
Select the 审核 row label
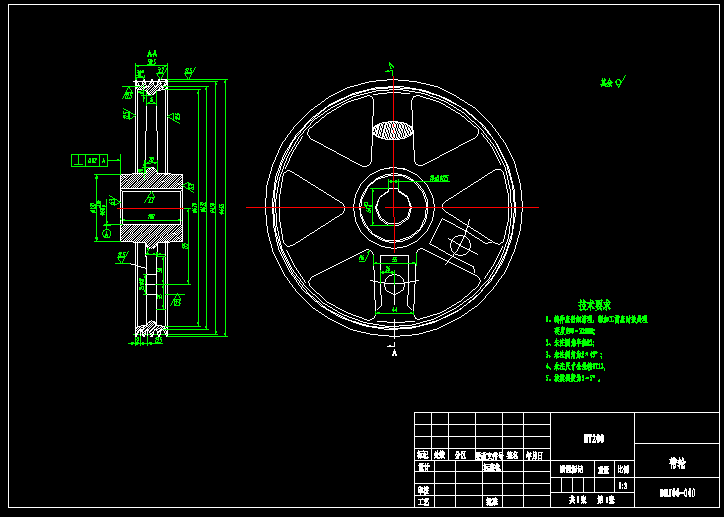(423, 490)
